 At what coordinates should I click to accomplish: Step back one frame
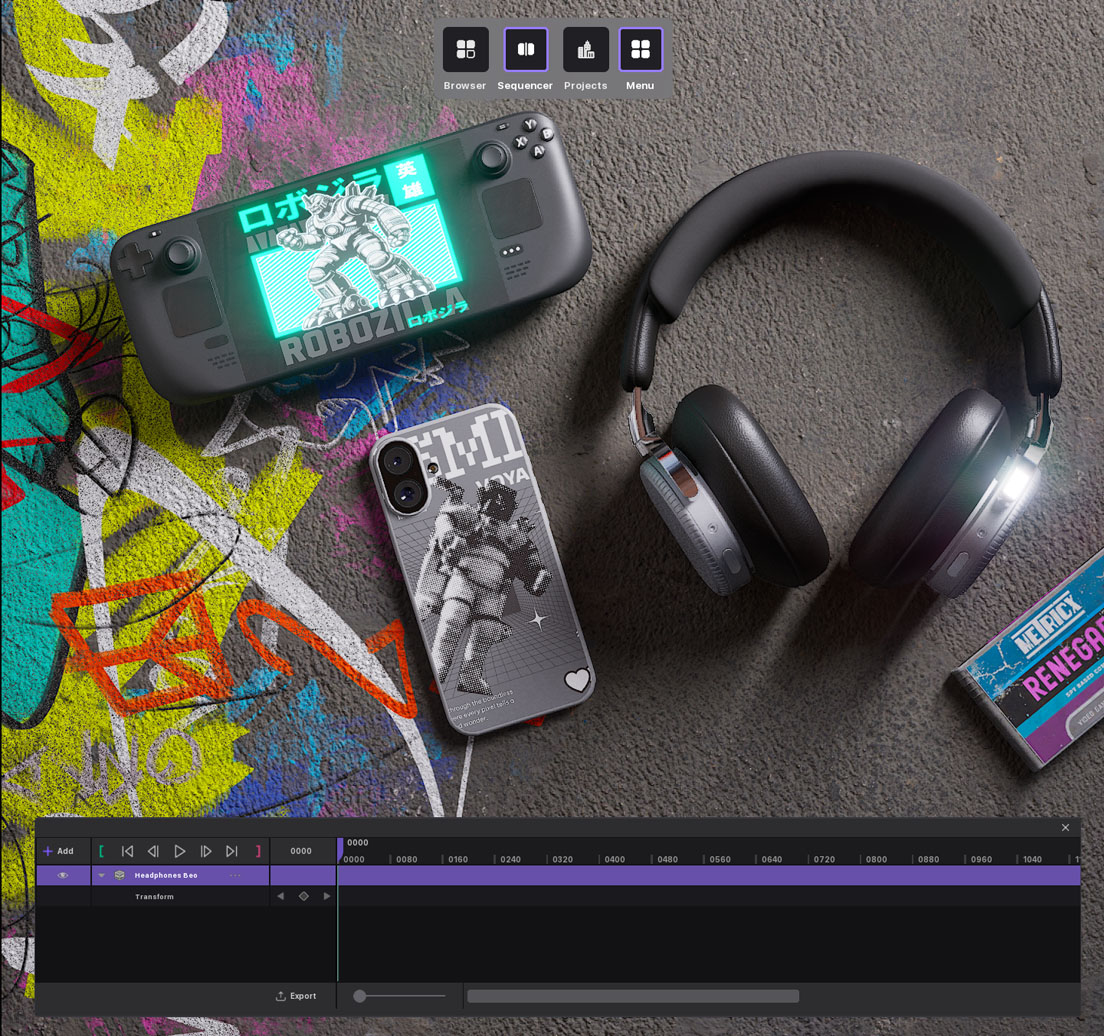click(x=153, y=851)
